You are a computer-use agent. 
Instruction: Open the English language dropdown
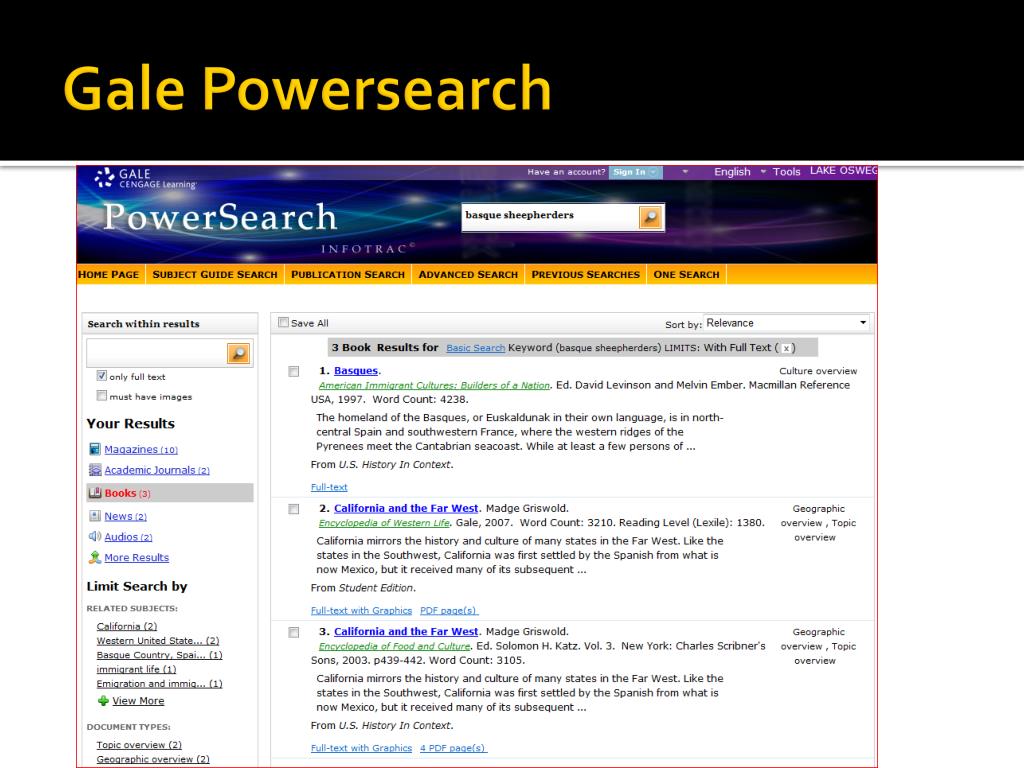pos(739,172)
